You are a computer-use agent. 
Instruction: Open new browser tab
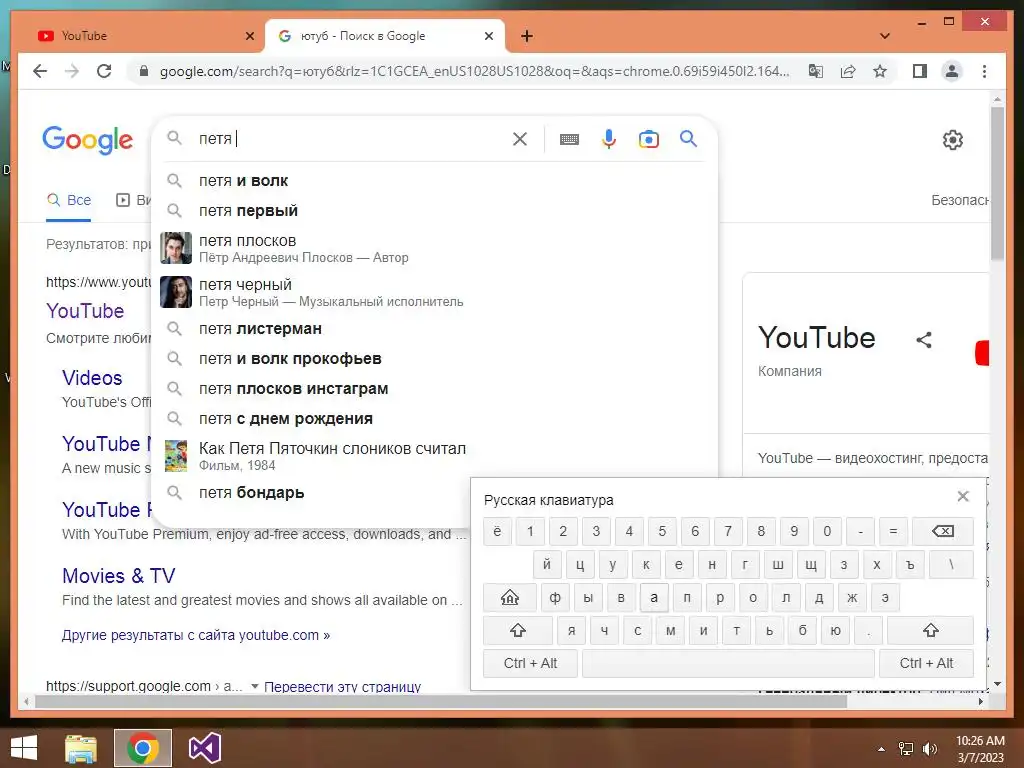point(527,36)
